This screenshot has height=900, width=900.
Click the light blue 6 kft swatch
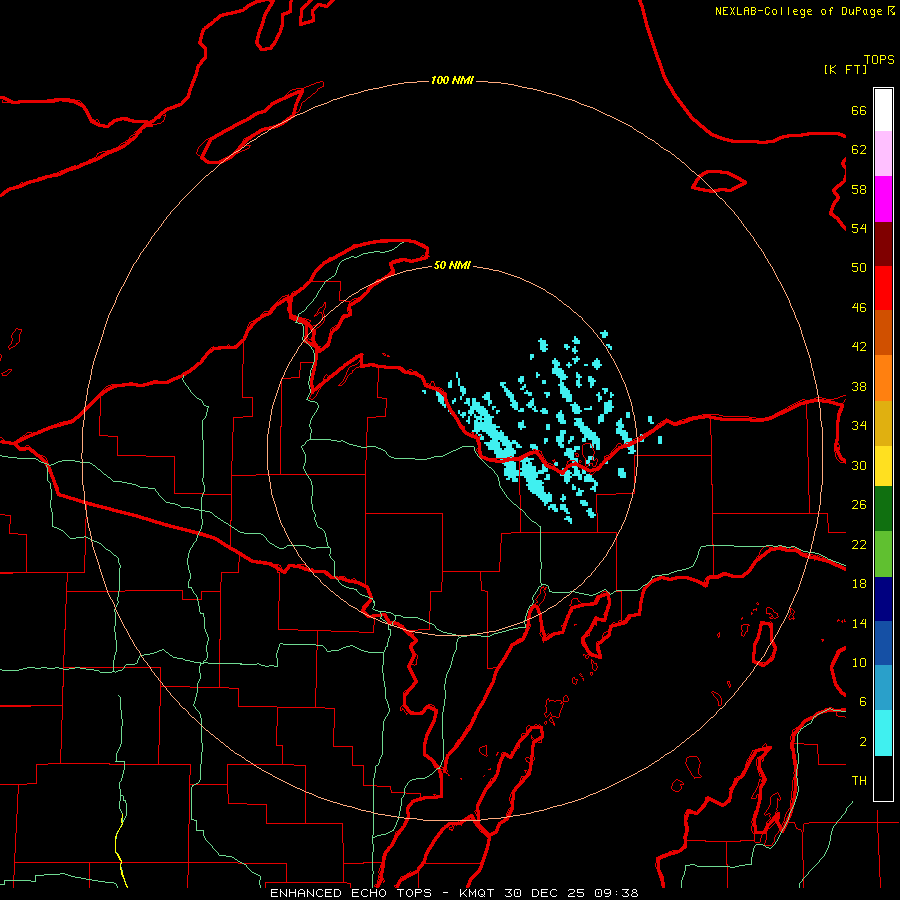click(883, 688)
